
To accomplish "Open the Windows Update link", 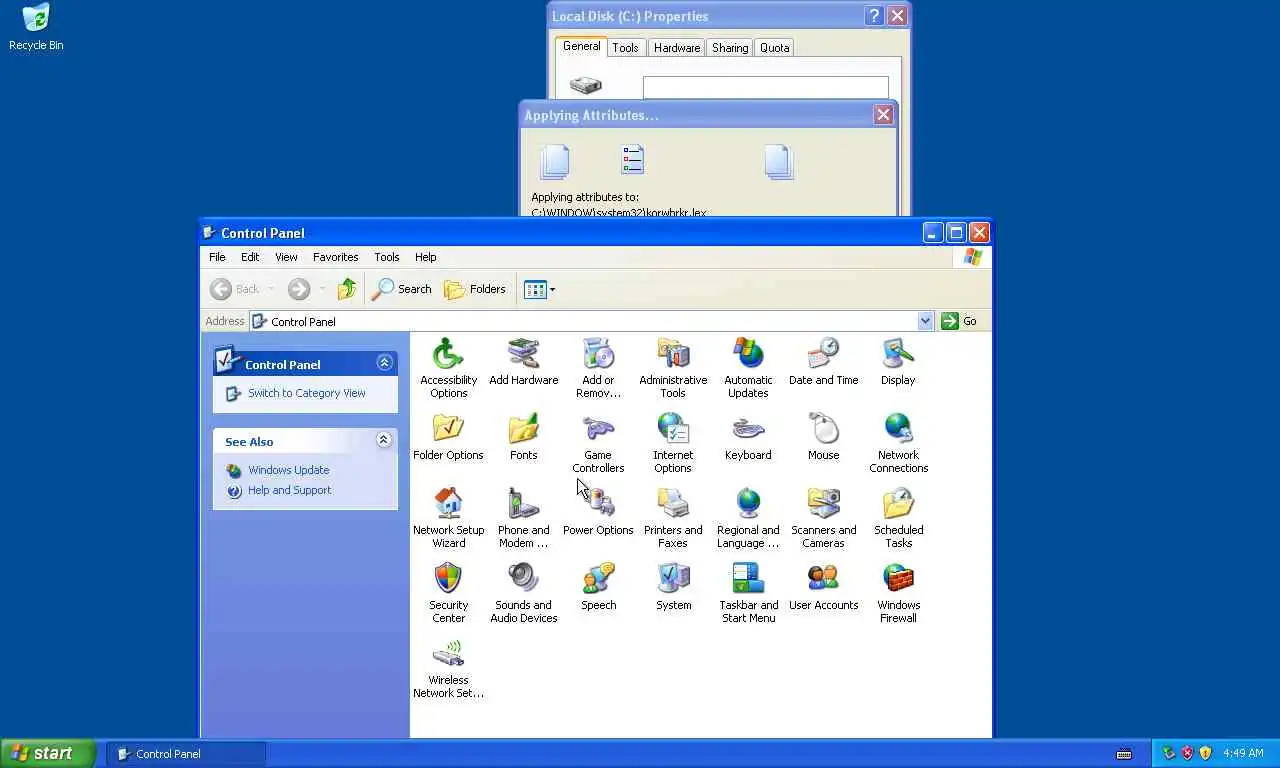I will [288, 470].
